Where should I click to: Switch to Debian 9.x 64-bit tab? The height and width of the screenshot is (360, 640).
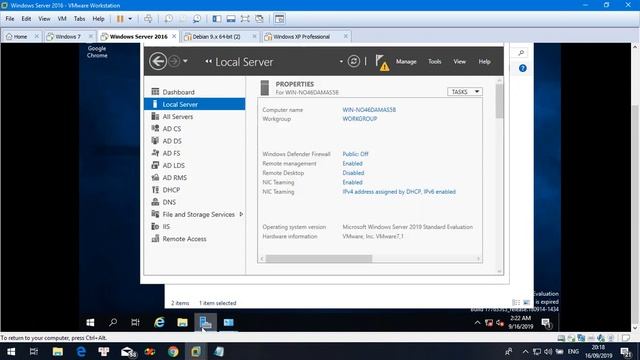[x=216, y=37]
